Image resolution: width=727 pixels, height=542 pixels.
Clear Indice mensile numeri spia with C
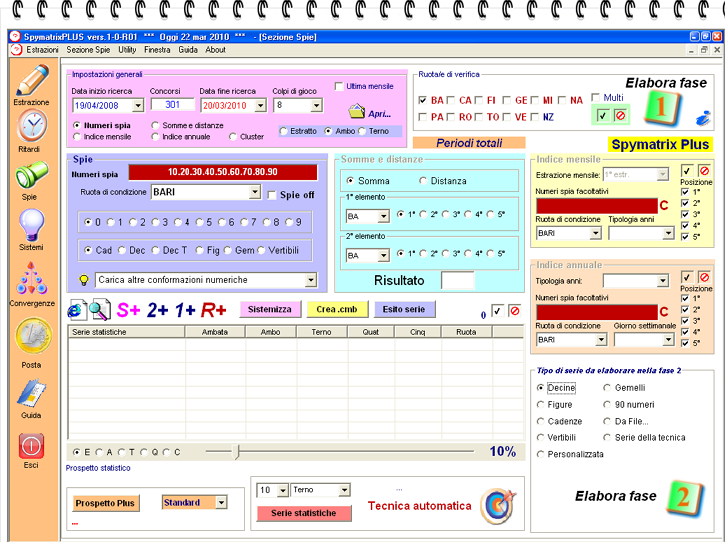point(664,205)
